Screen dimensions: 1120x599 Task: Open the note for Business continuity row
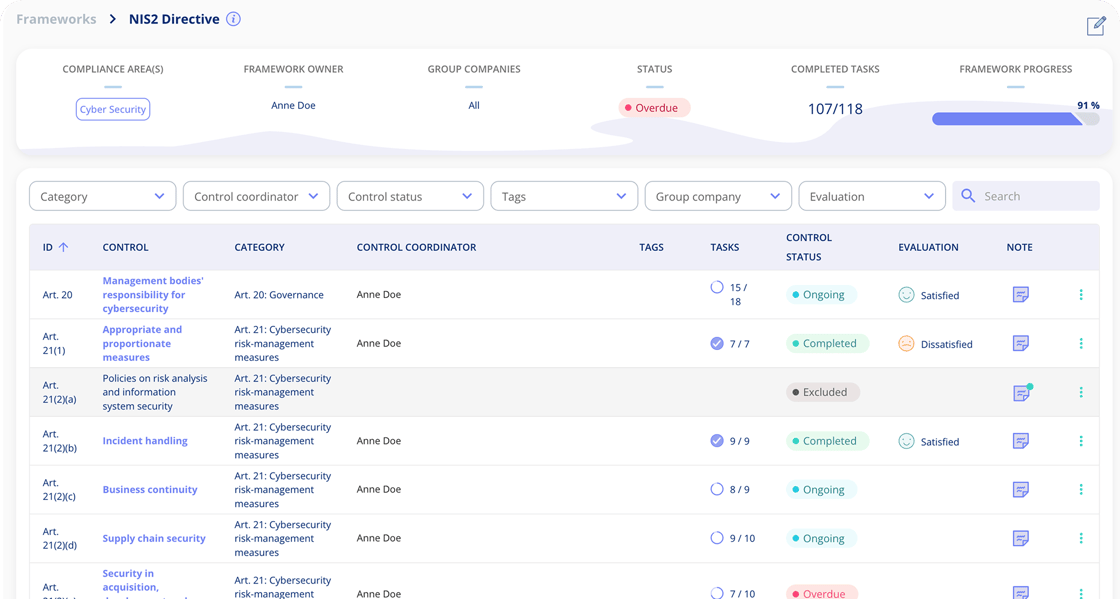(1021, 490)
